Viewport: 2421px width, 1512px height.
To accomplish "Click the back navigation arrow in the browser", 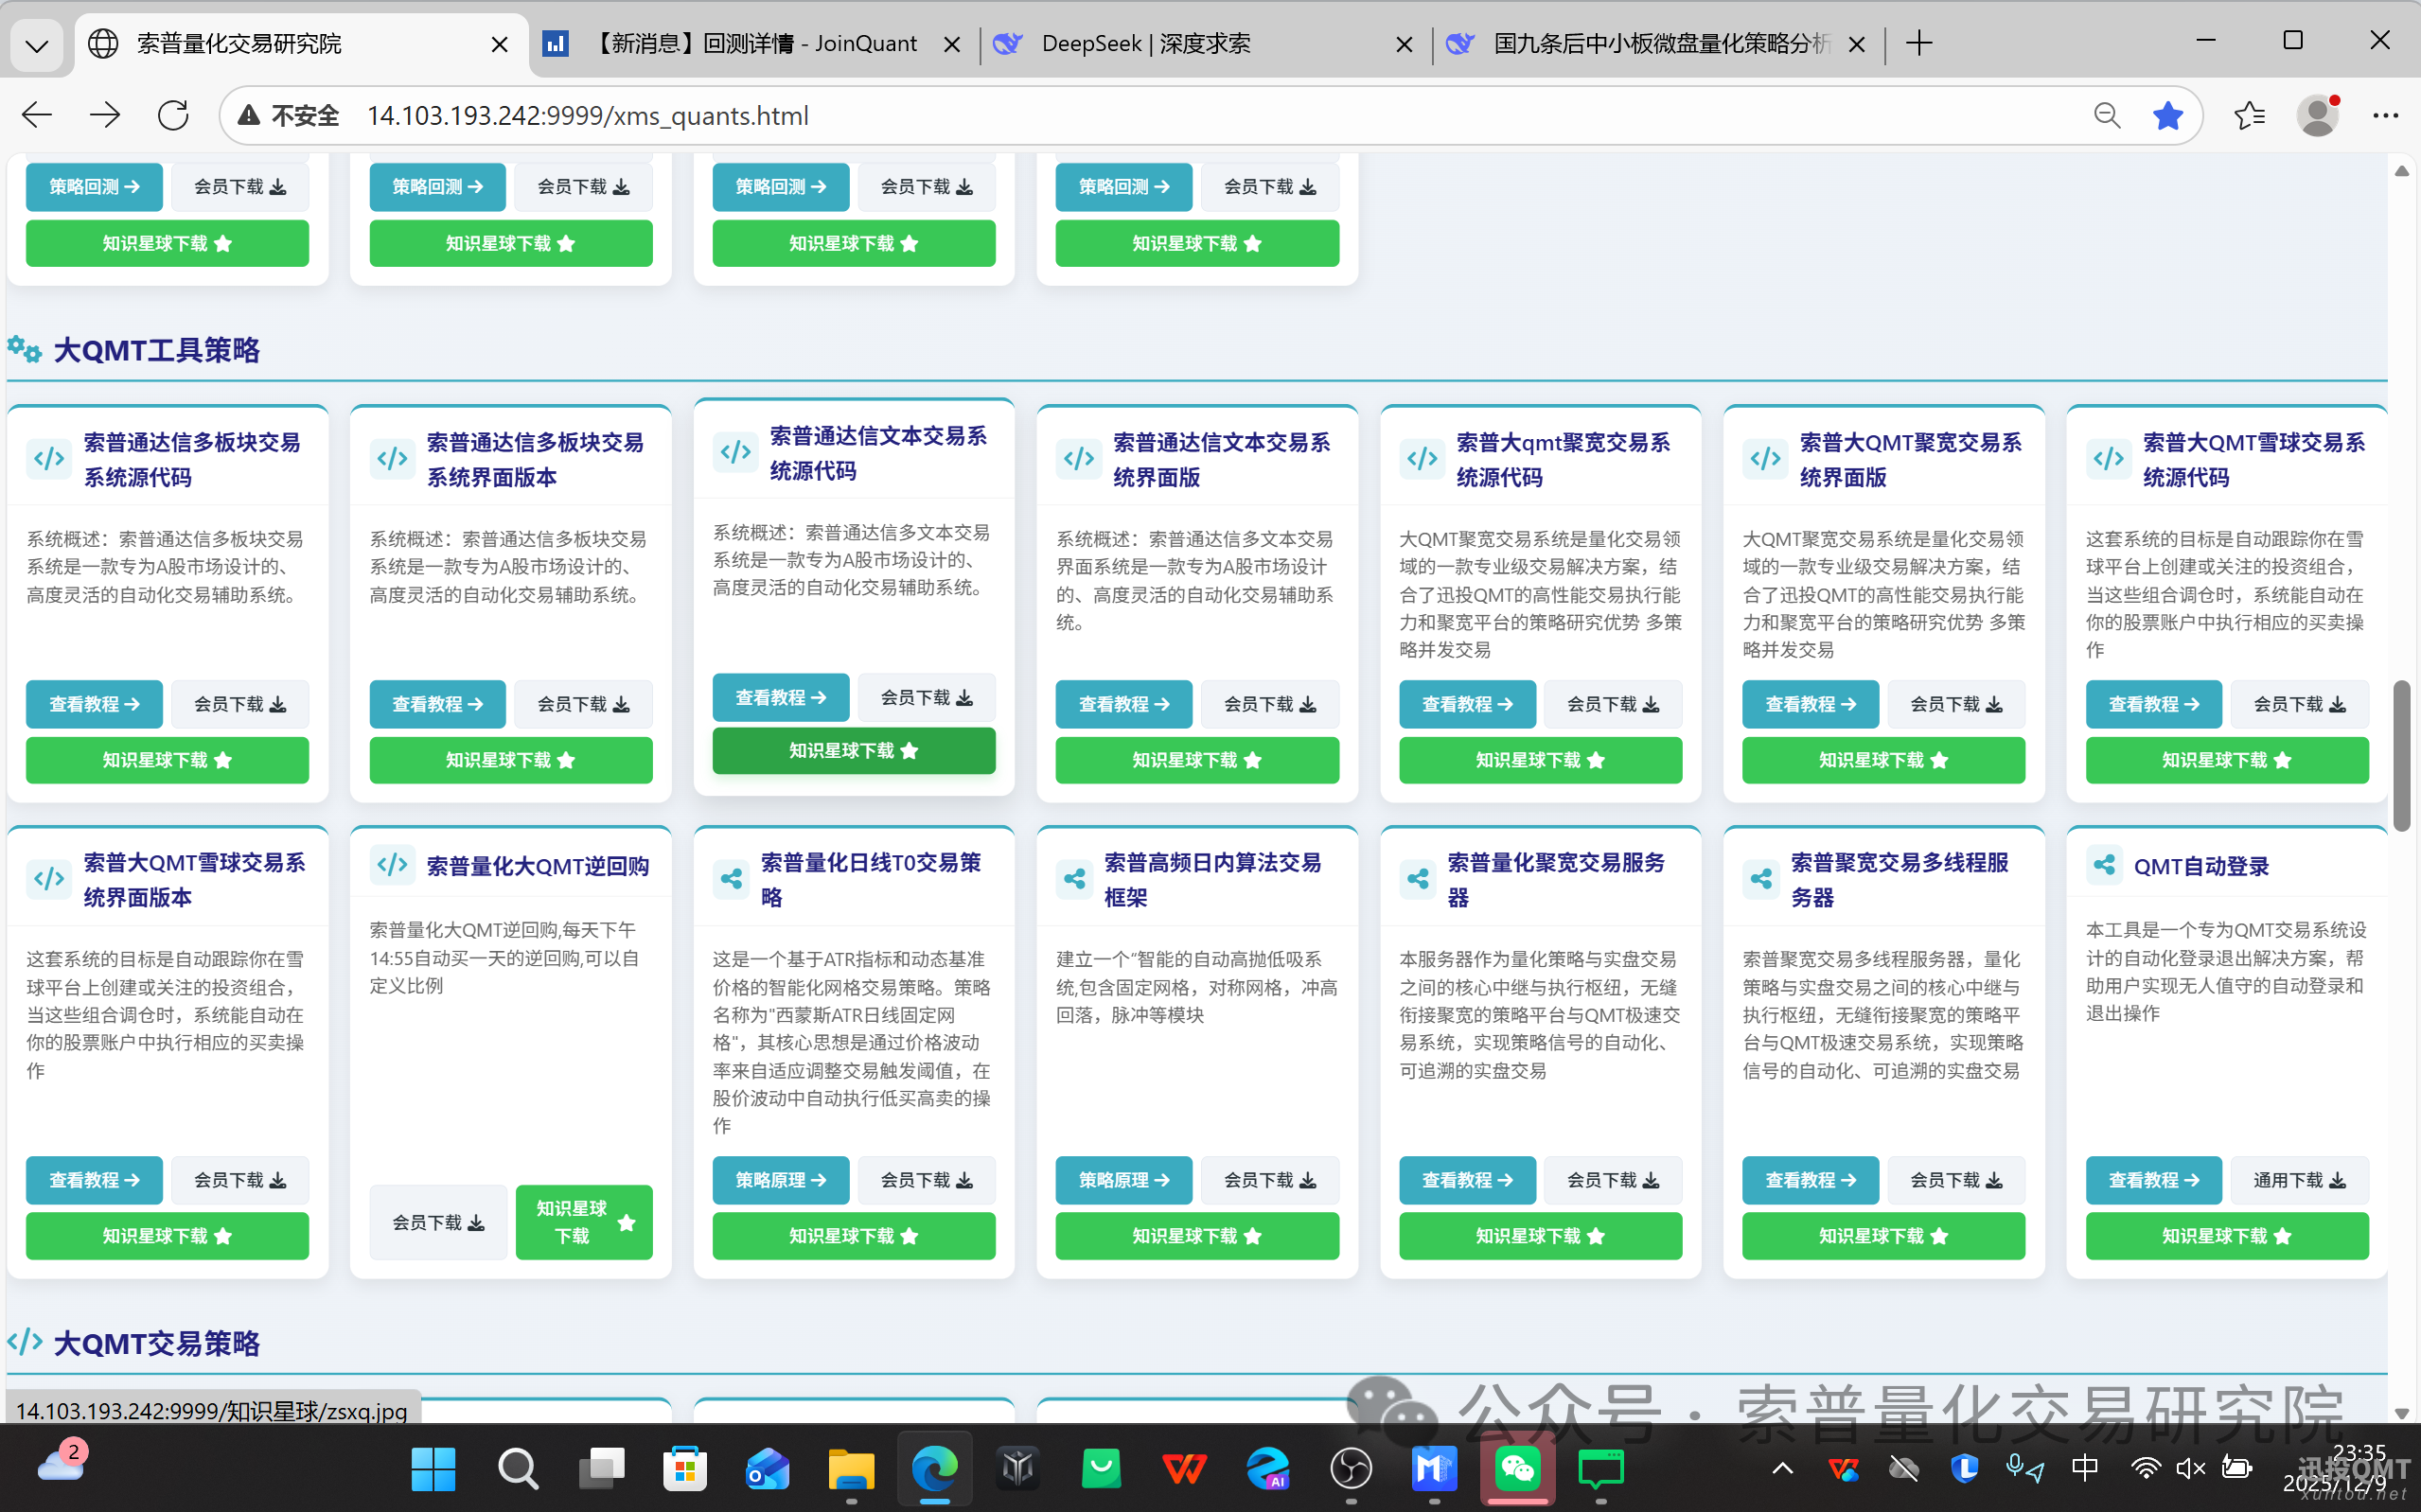I will tap(36, 115).
